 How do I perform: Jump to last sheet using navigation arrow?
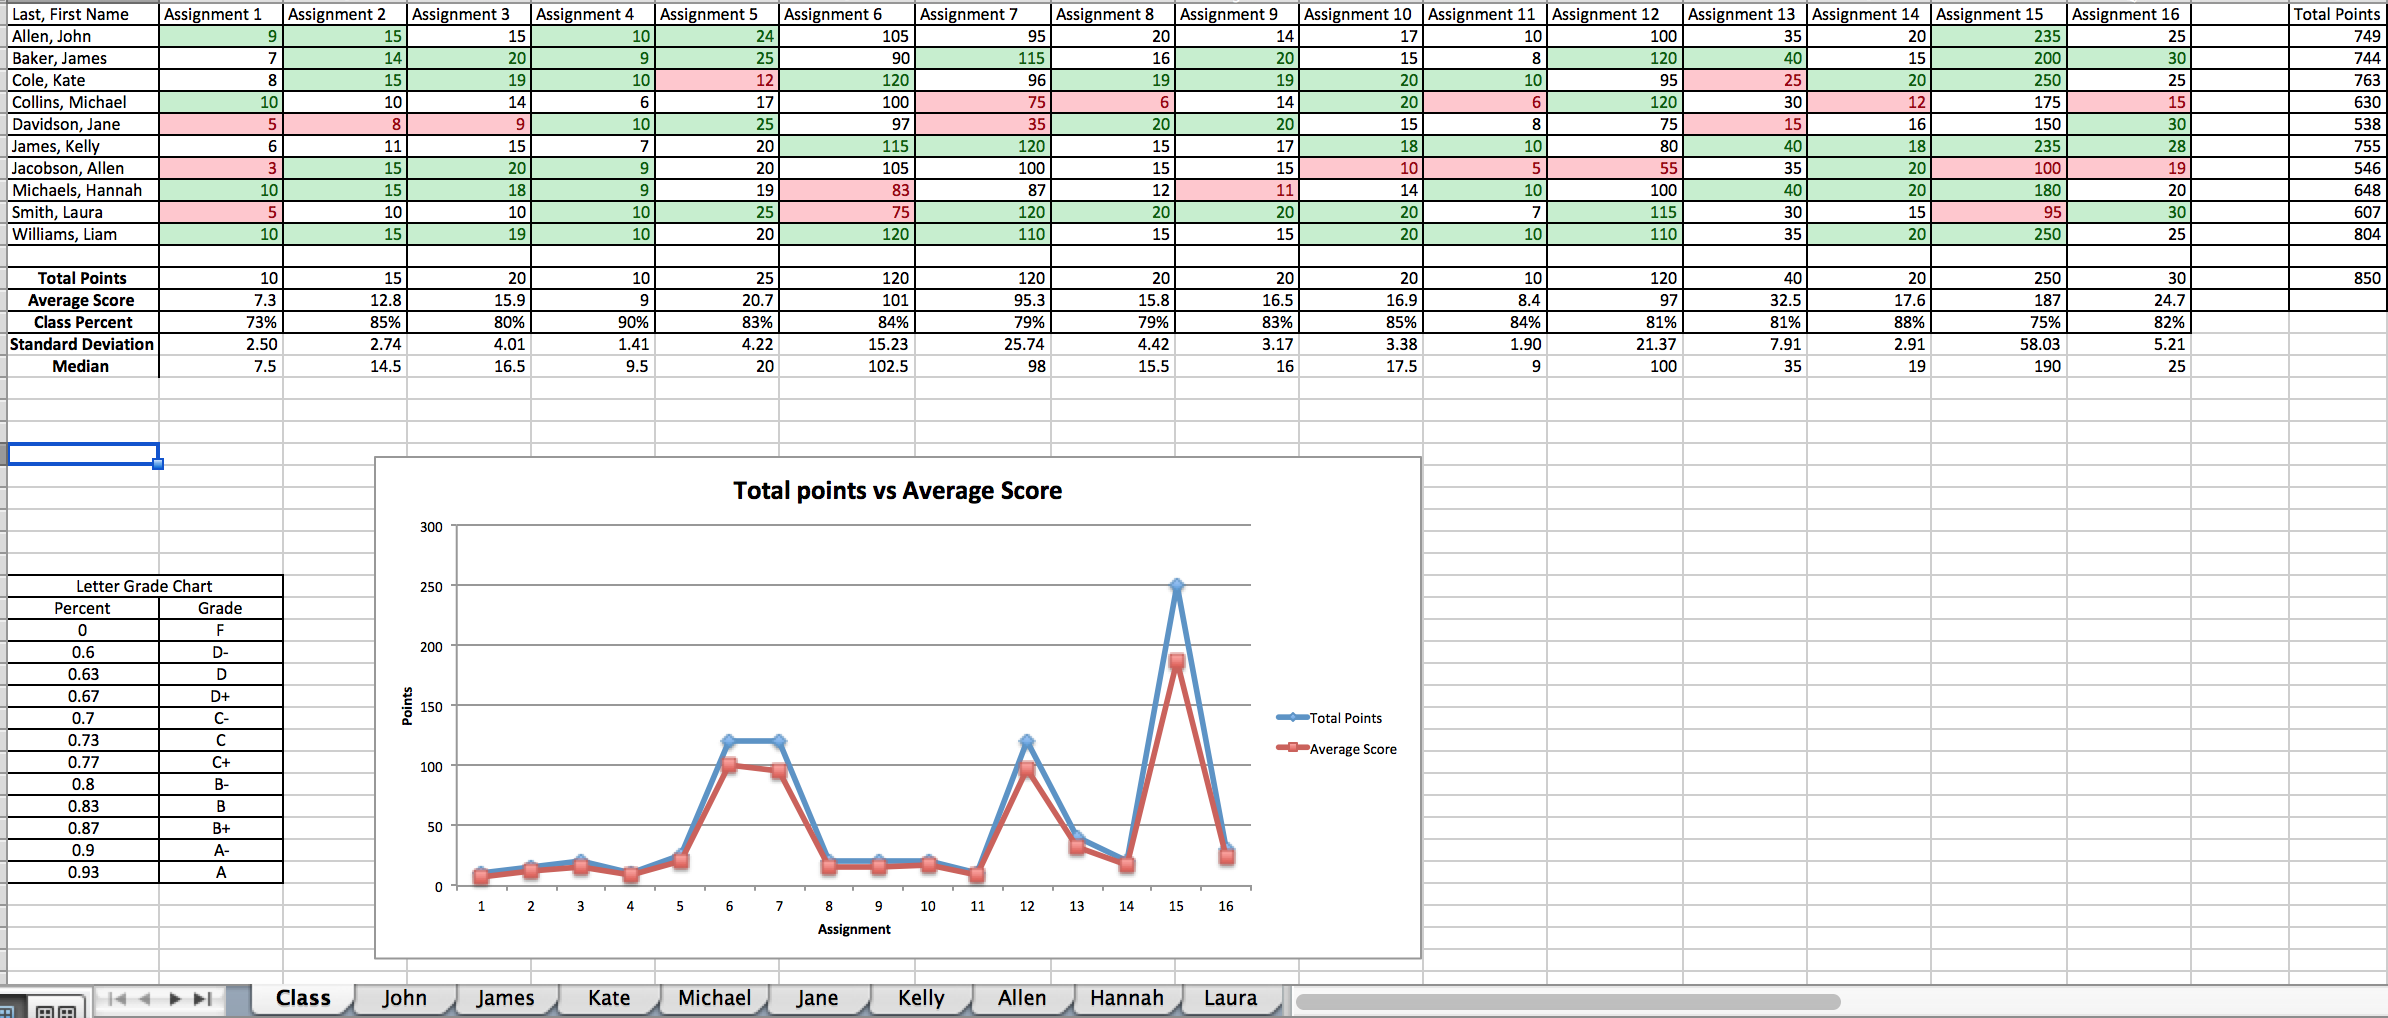point(203,998)
